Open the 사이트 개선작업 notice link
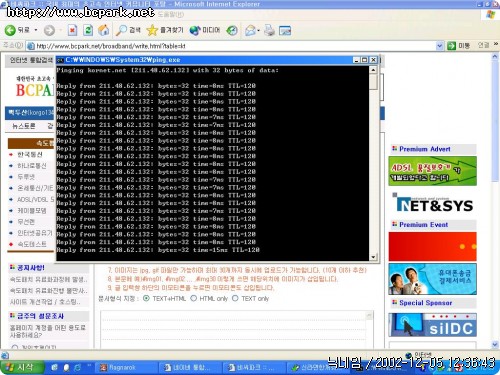 [45, 302]
